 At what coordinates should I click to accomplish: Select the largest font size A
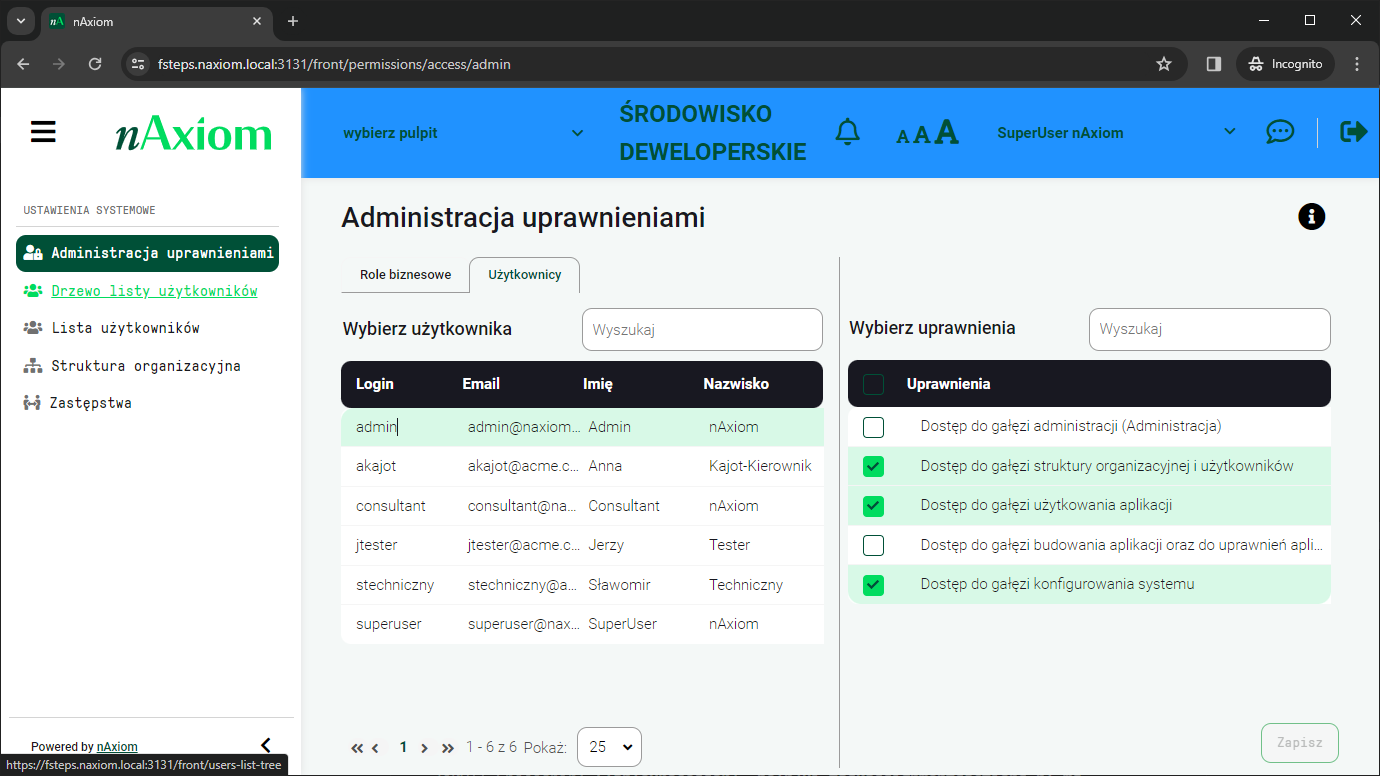tap(946, 132)
